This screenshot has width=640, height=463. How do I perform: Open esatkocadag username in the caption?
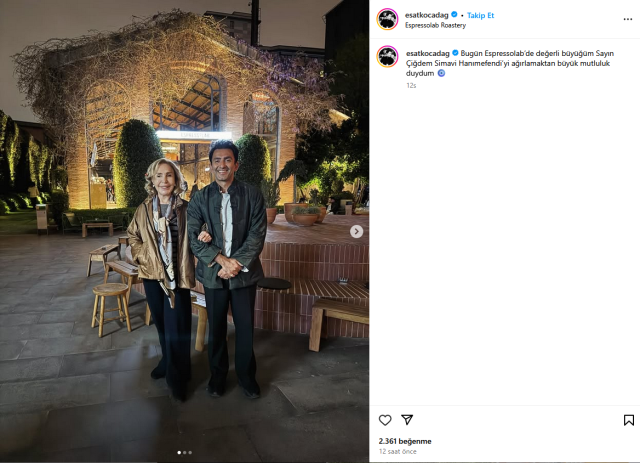click(427, 53)
